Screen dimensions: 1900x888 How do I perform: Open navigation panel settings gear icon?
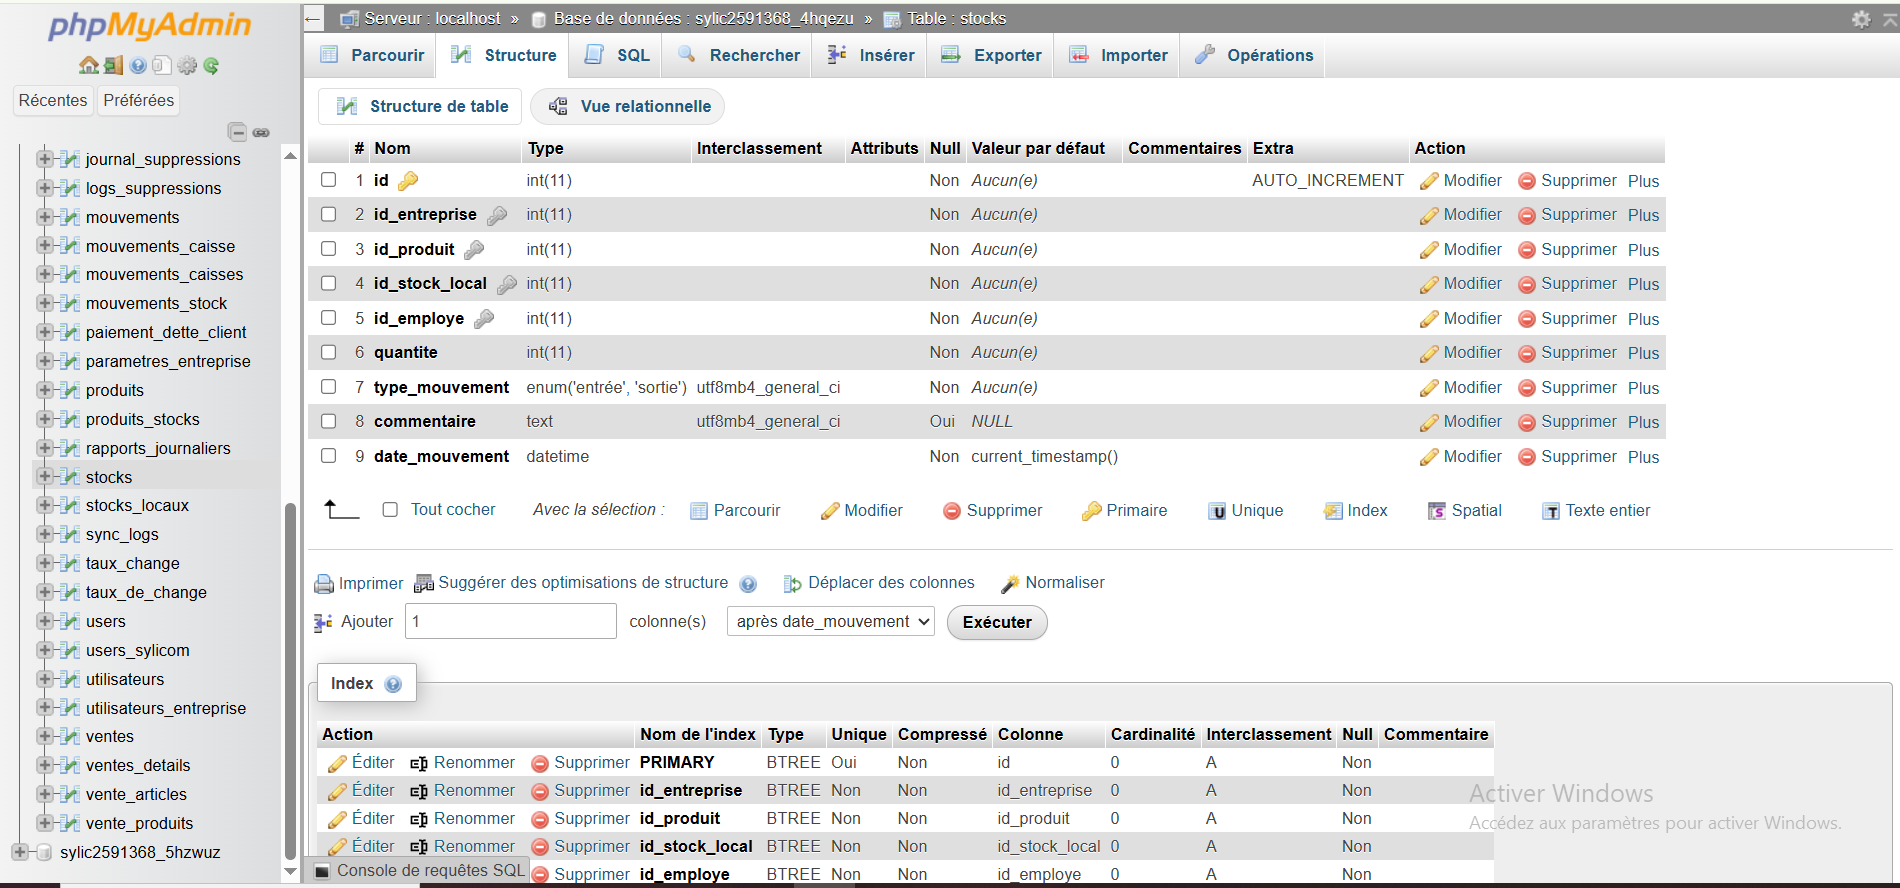pos(187,66)
